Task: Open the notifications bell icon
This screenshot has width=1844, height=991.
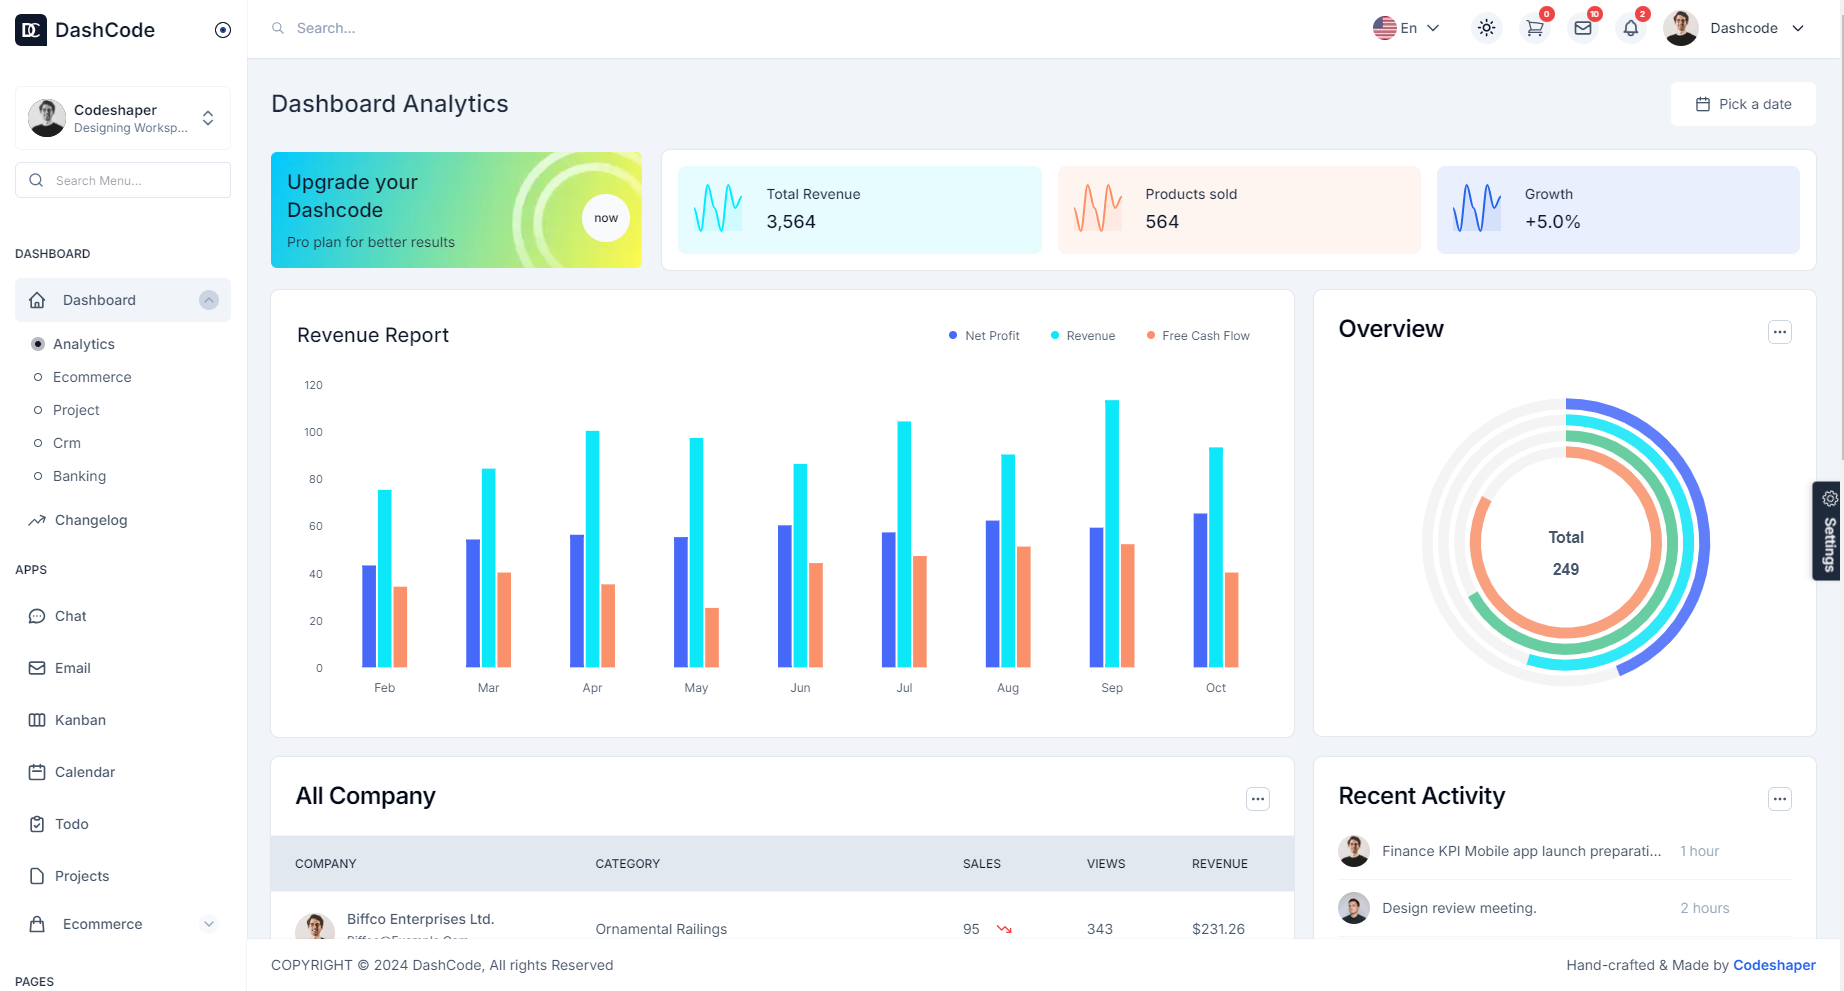Action: coord(1631,28)
